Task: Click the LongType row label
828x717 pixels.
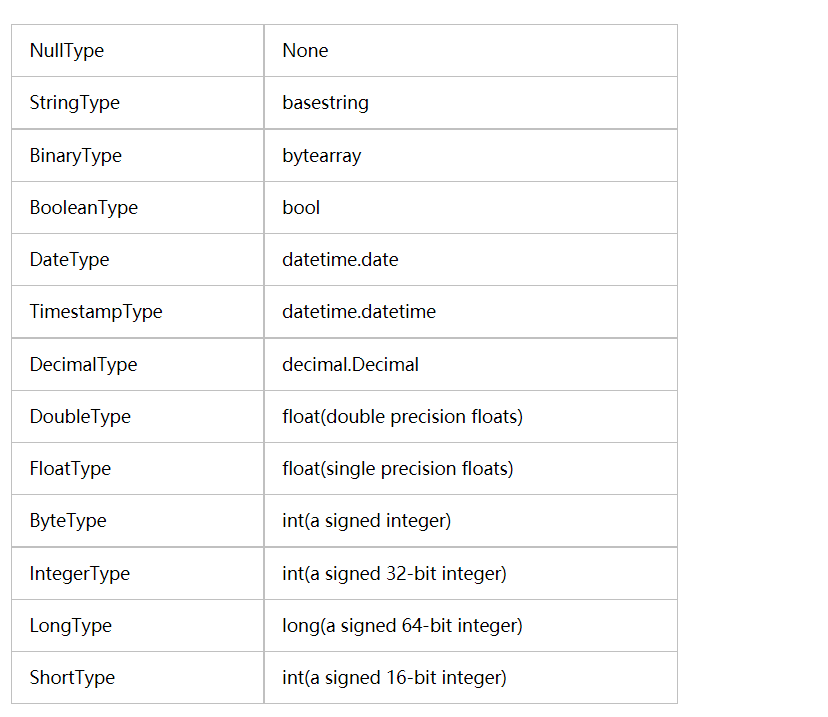Action: tap(70, 626)
